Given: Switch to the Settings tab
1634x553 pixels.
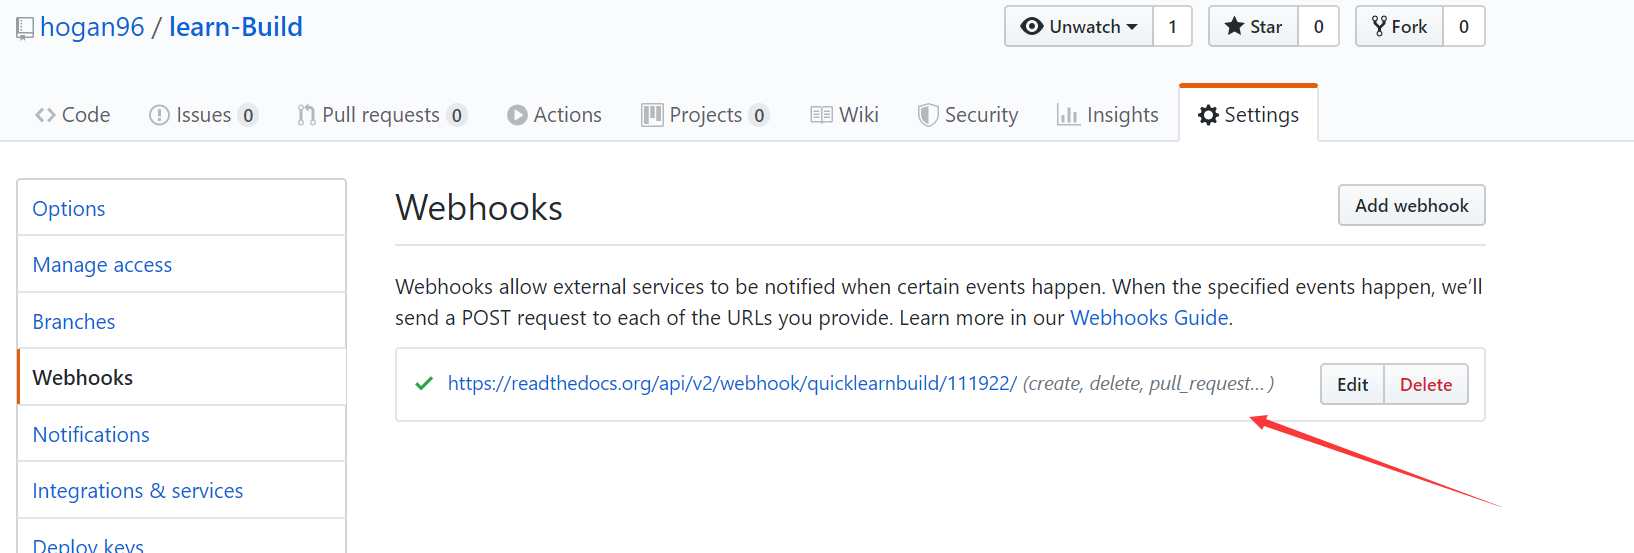Looking at the screenshot, I should (x=1248, y=115).
